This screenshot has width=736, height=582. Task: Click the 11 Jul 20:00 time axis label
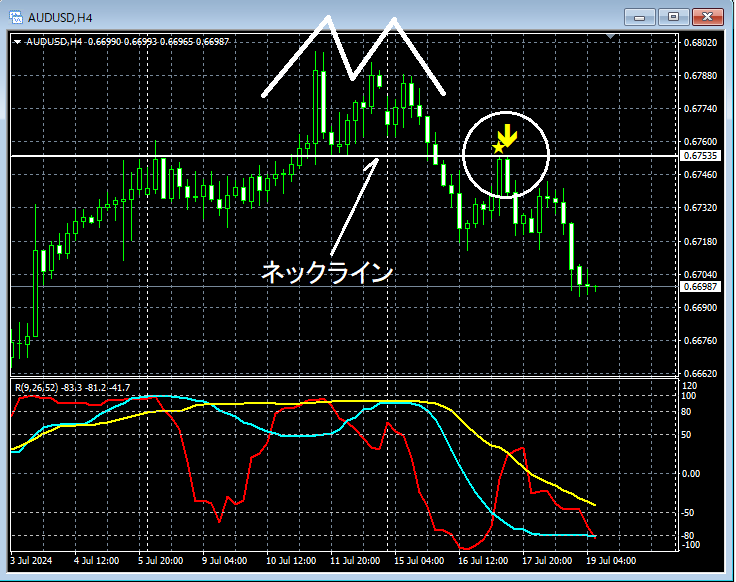[355, 560]
